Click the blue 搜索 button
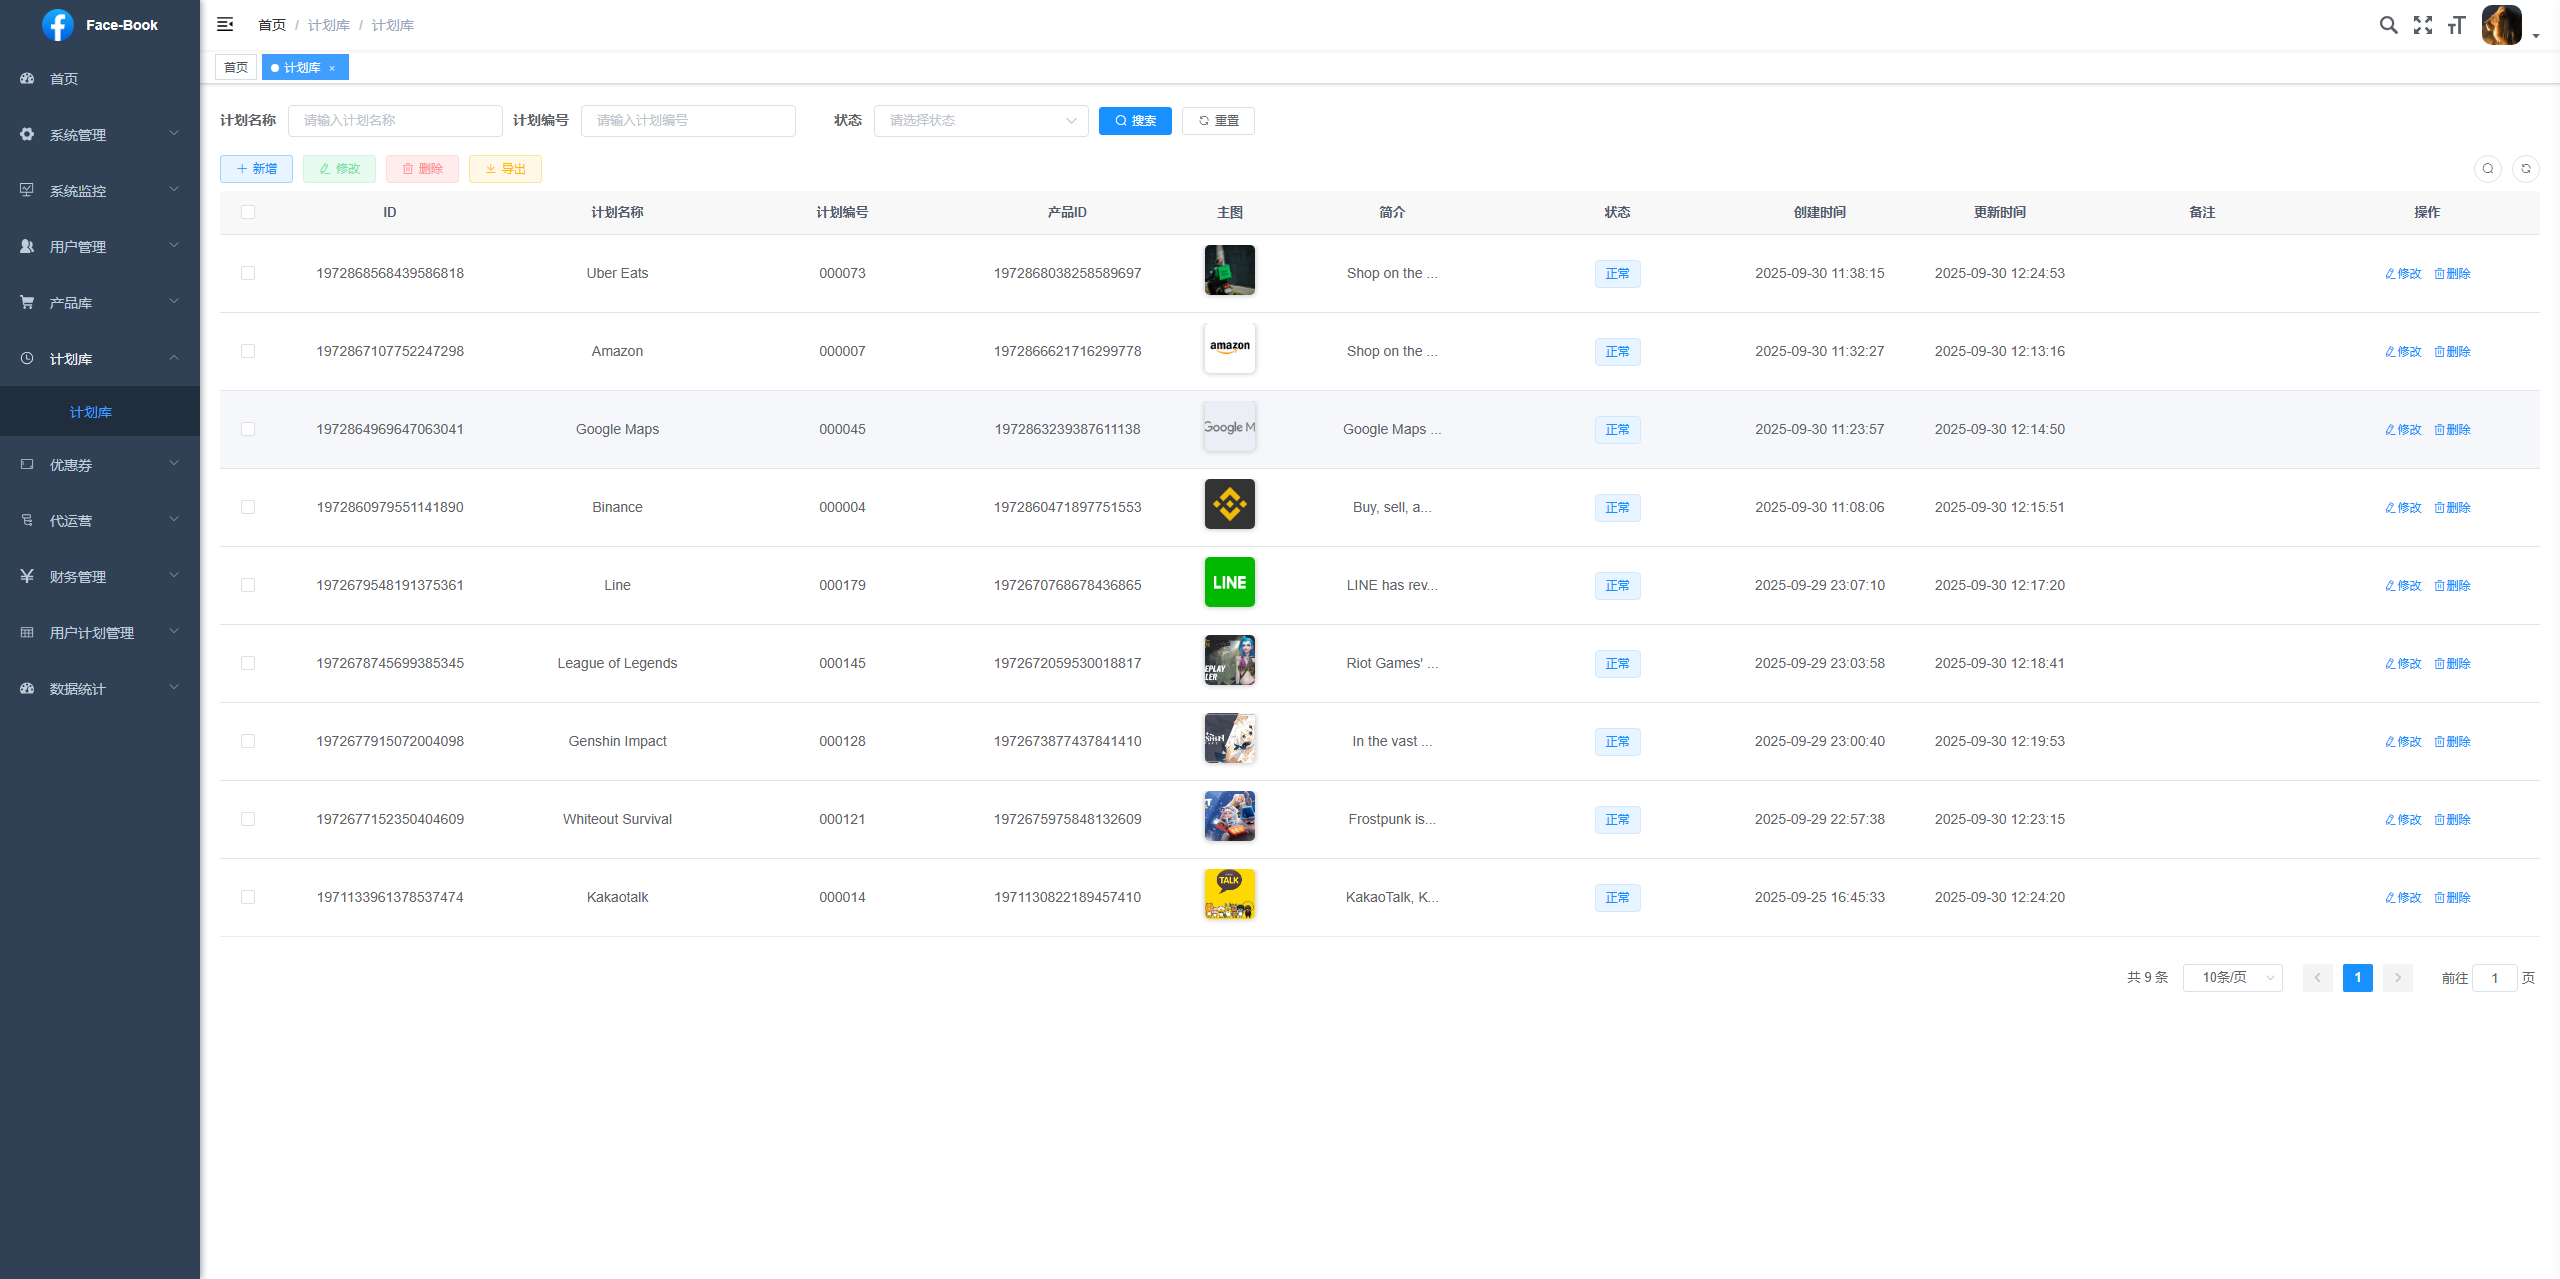 pos(1135,121)
